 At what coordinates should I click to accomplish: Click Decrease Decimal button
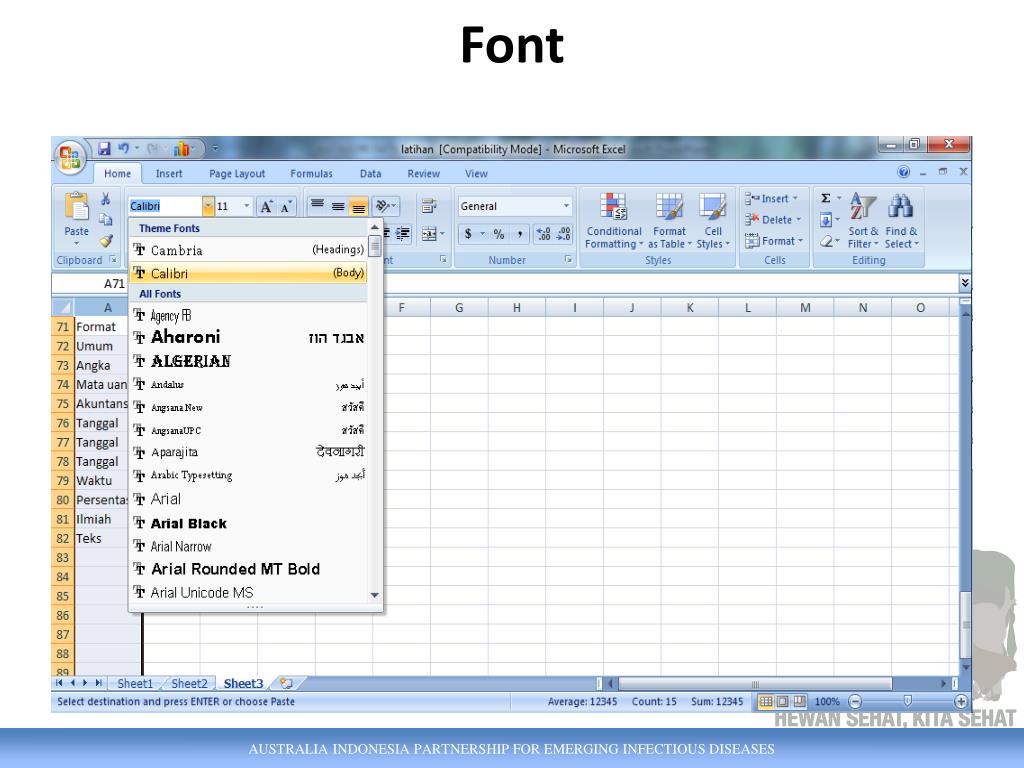[x=564, y=234]
